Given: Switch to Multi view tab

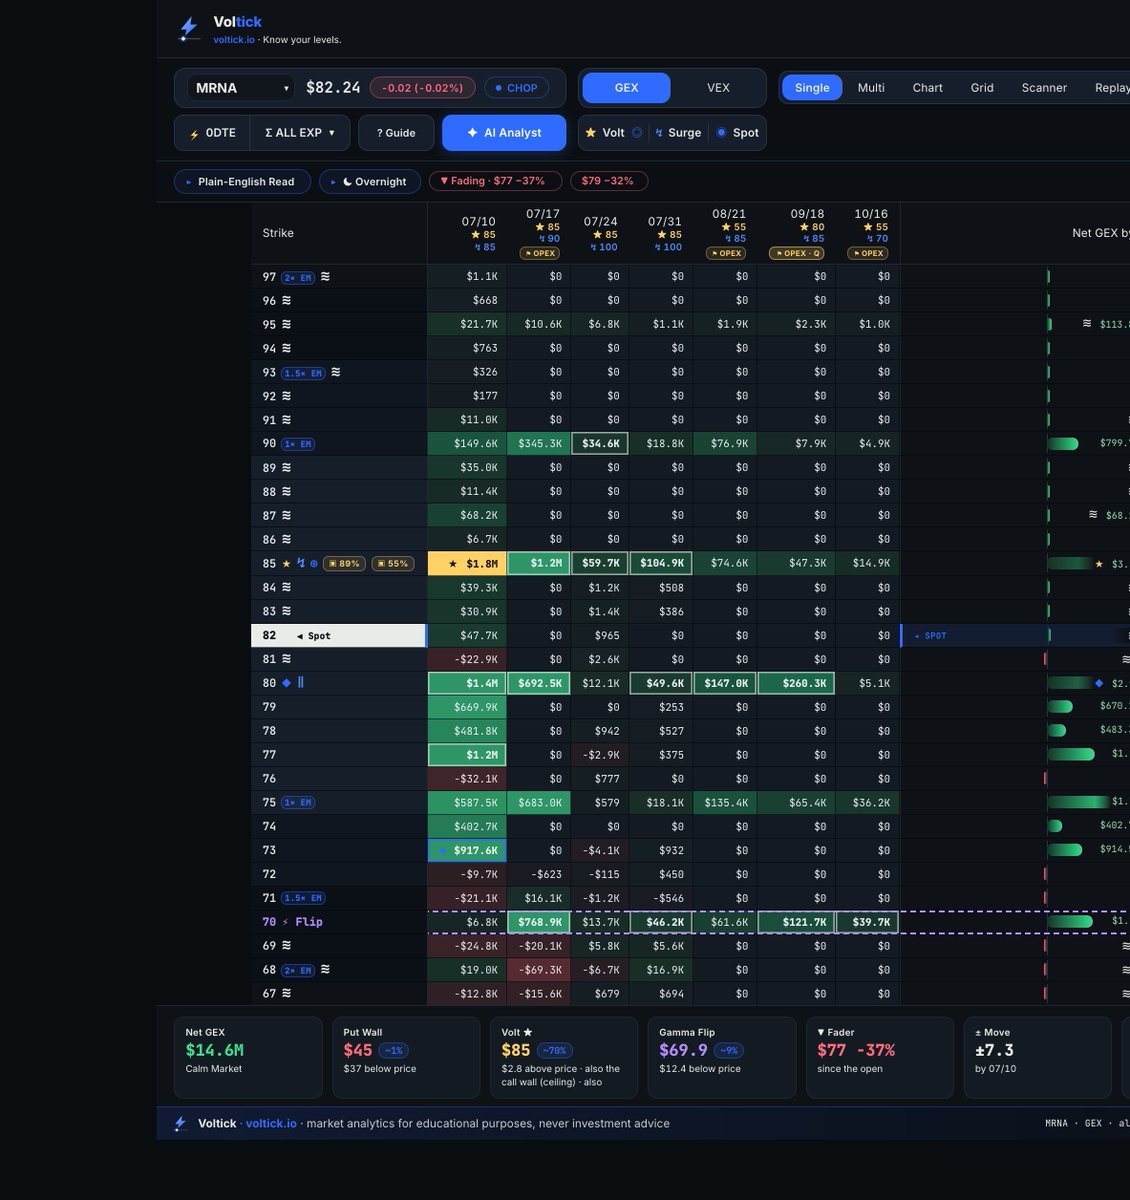Looking at the screenshot, I should tap(871, 88).
